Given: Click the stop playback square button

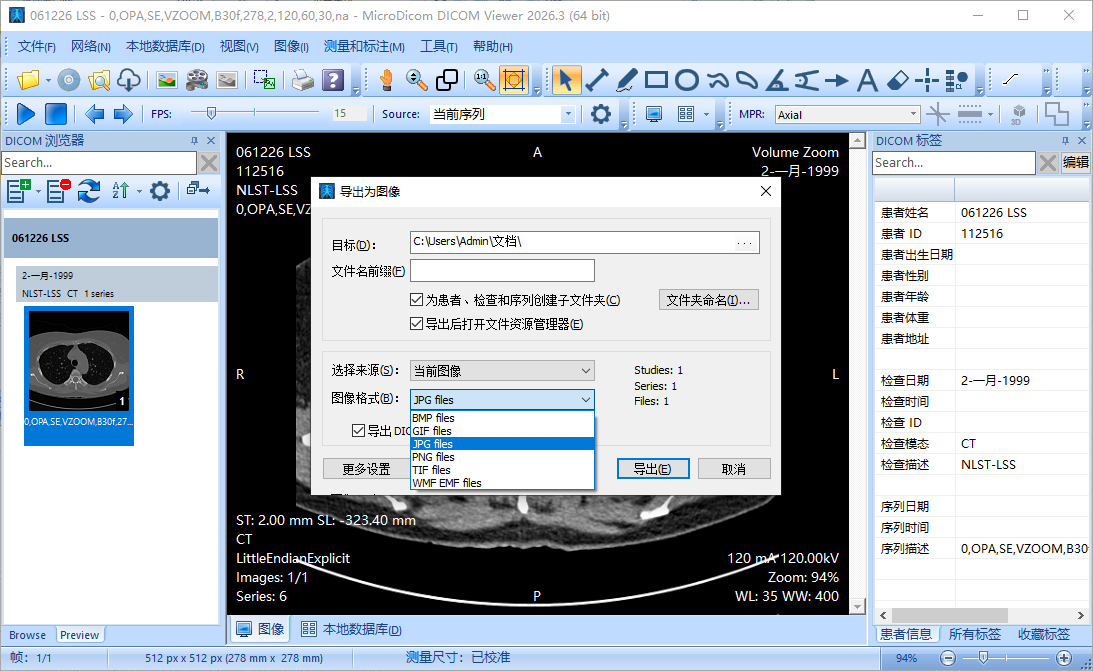Looking at the screenshot, I should coord(56,114).
